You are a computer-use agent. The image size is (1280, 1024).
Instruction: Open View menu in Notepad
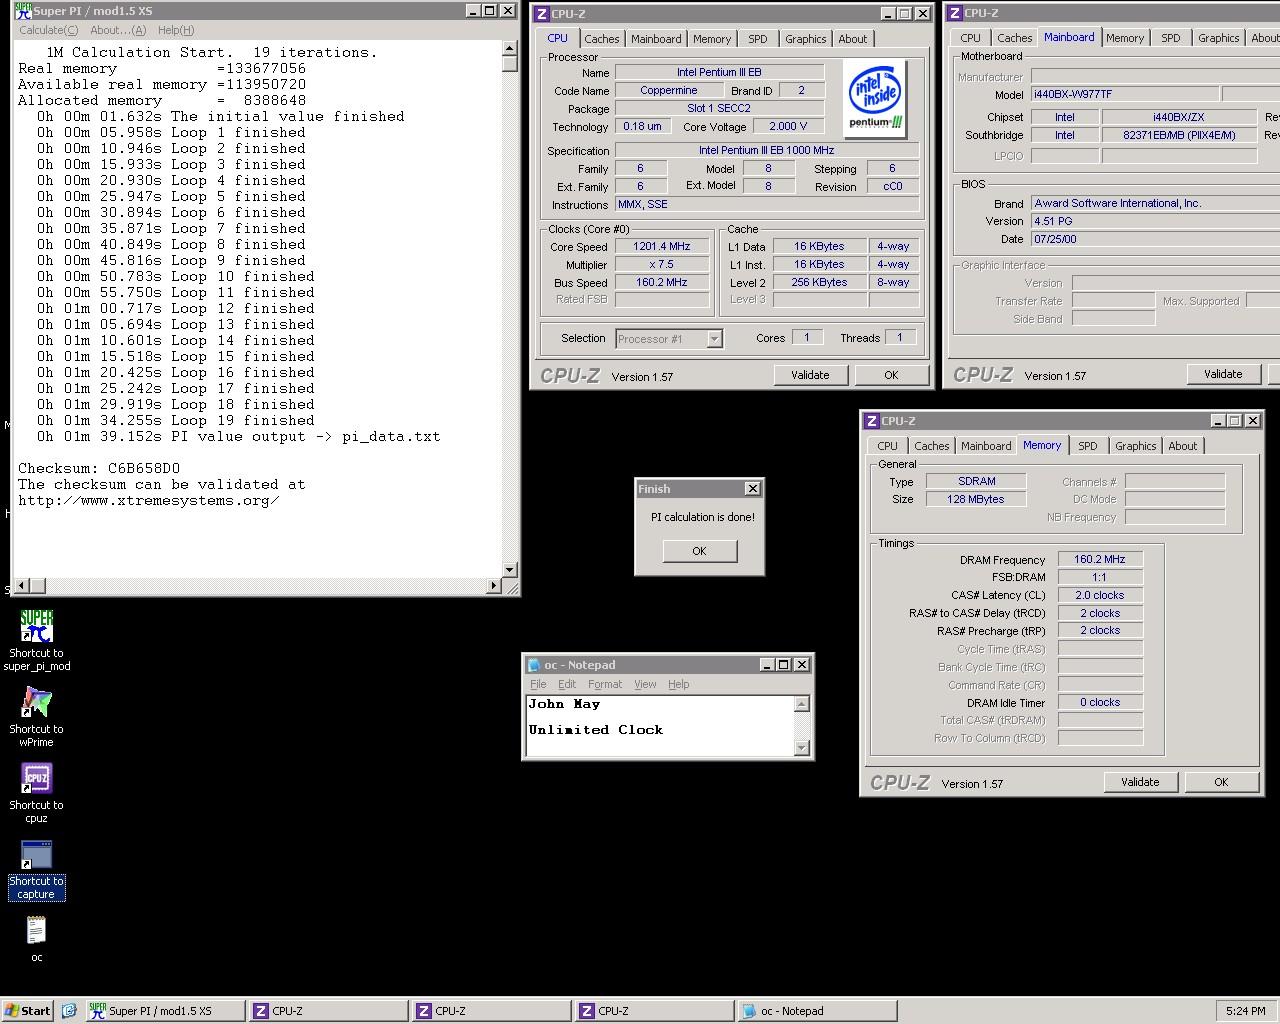tap(645, 684)
